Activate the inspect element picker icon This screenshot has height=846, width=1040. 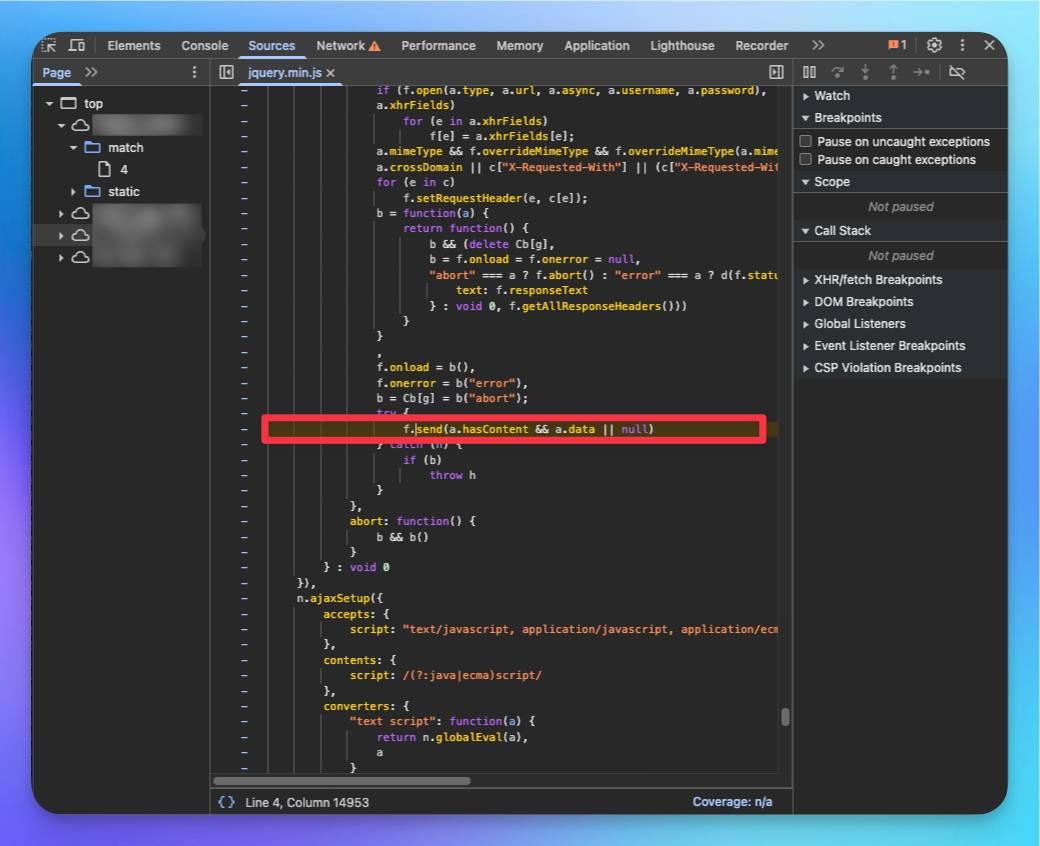tap(50, 45)
